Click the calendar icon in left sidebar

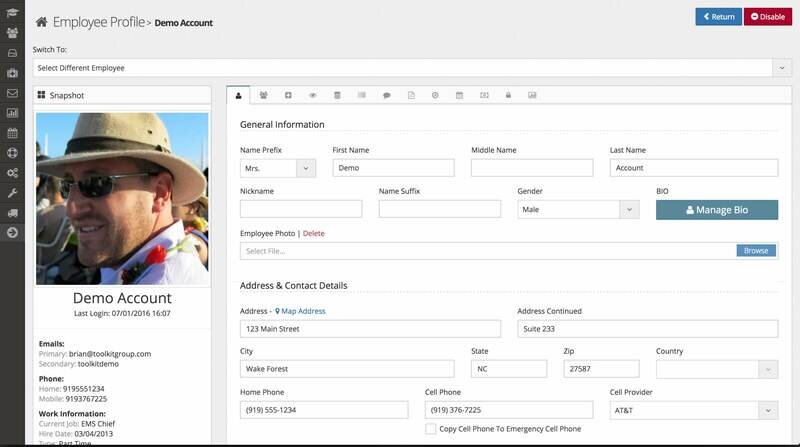click(x=12, y=133)
